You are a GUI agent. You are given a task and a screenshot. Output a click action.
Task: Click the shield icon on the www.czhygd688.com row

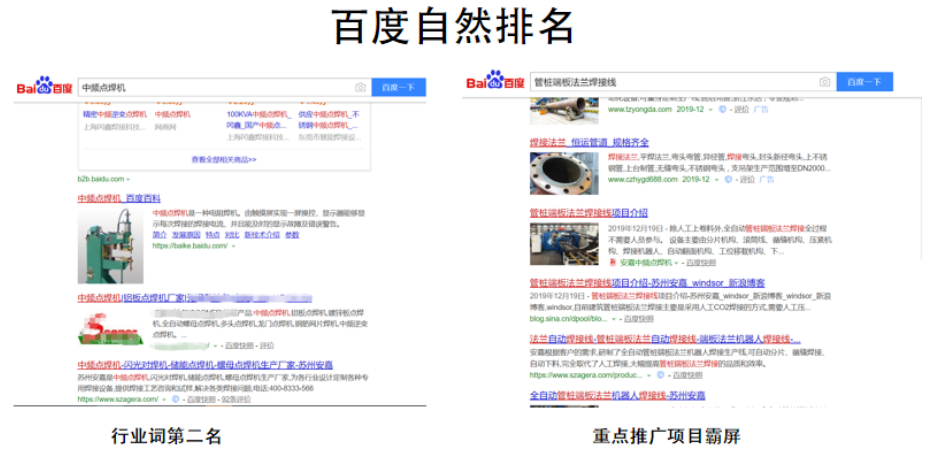point(728,179)
